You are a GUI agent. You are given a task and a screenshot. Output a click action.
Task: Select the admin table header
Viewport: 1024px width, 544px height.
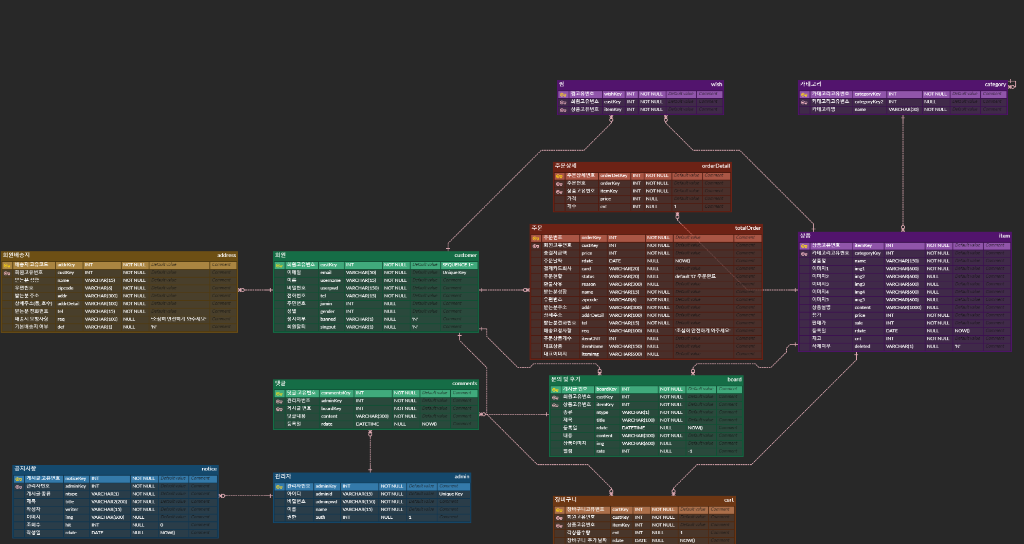tap(372, 477)
